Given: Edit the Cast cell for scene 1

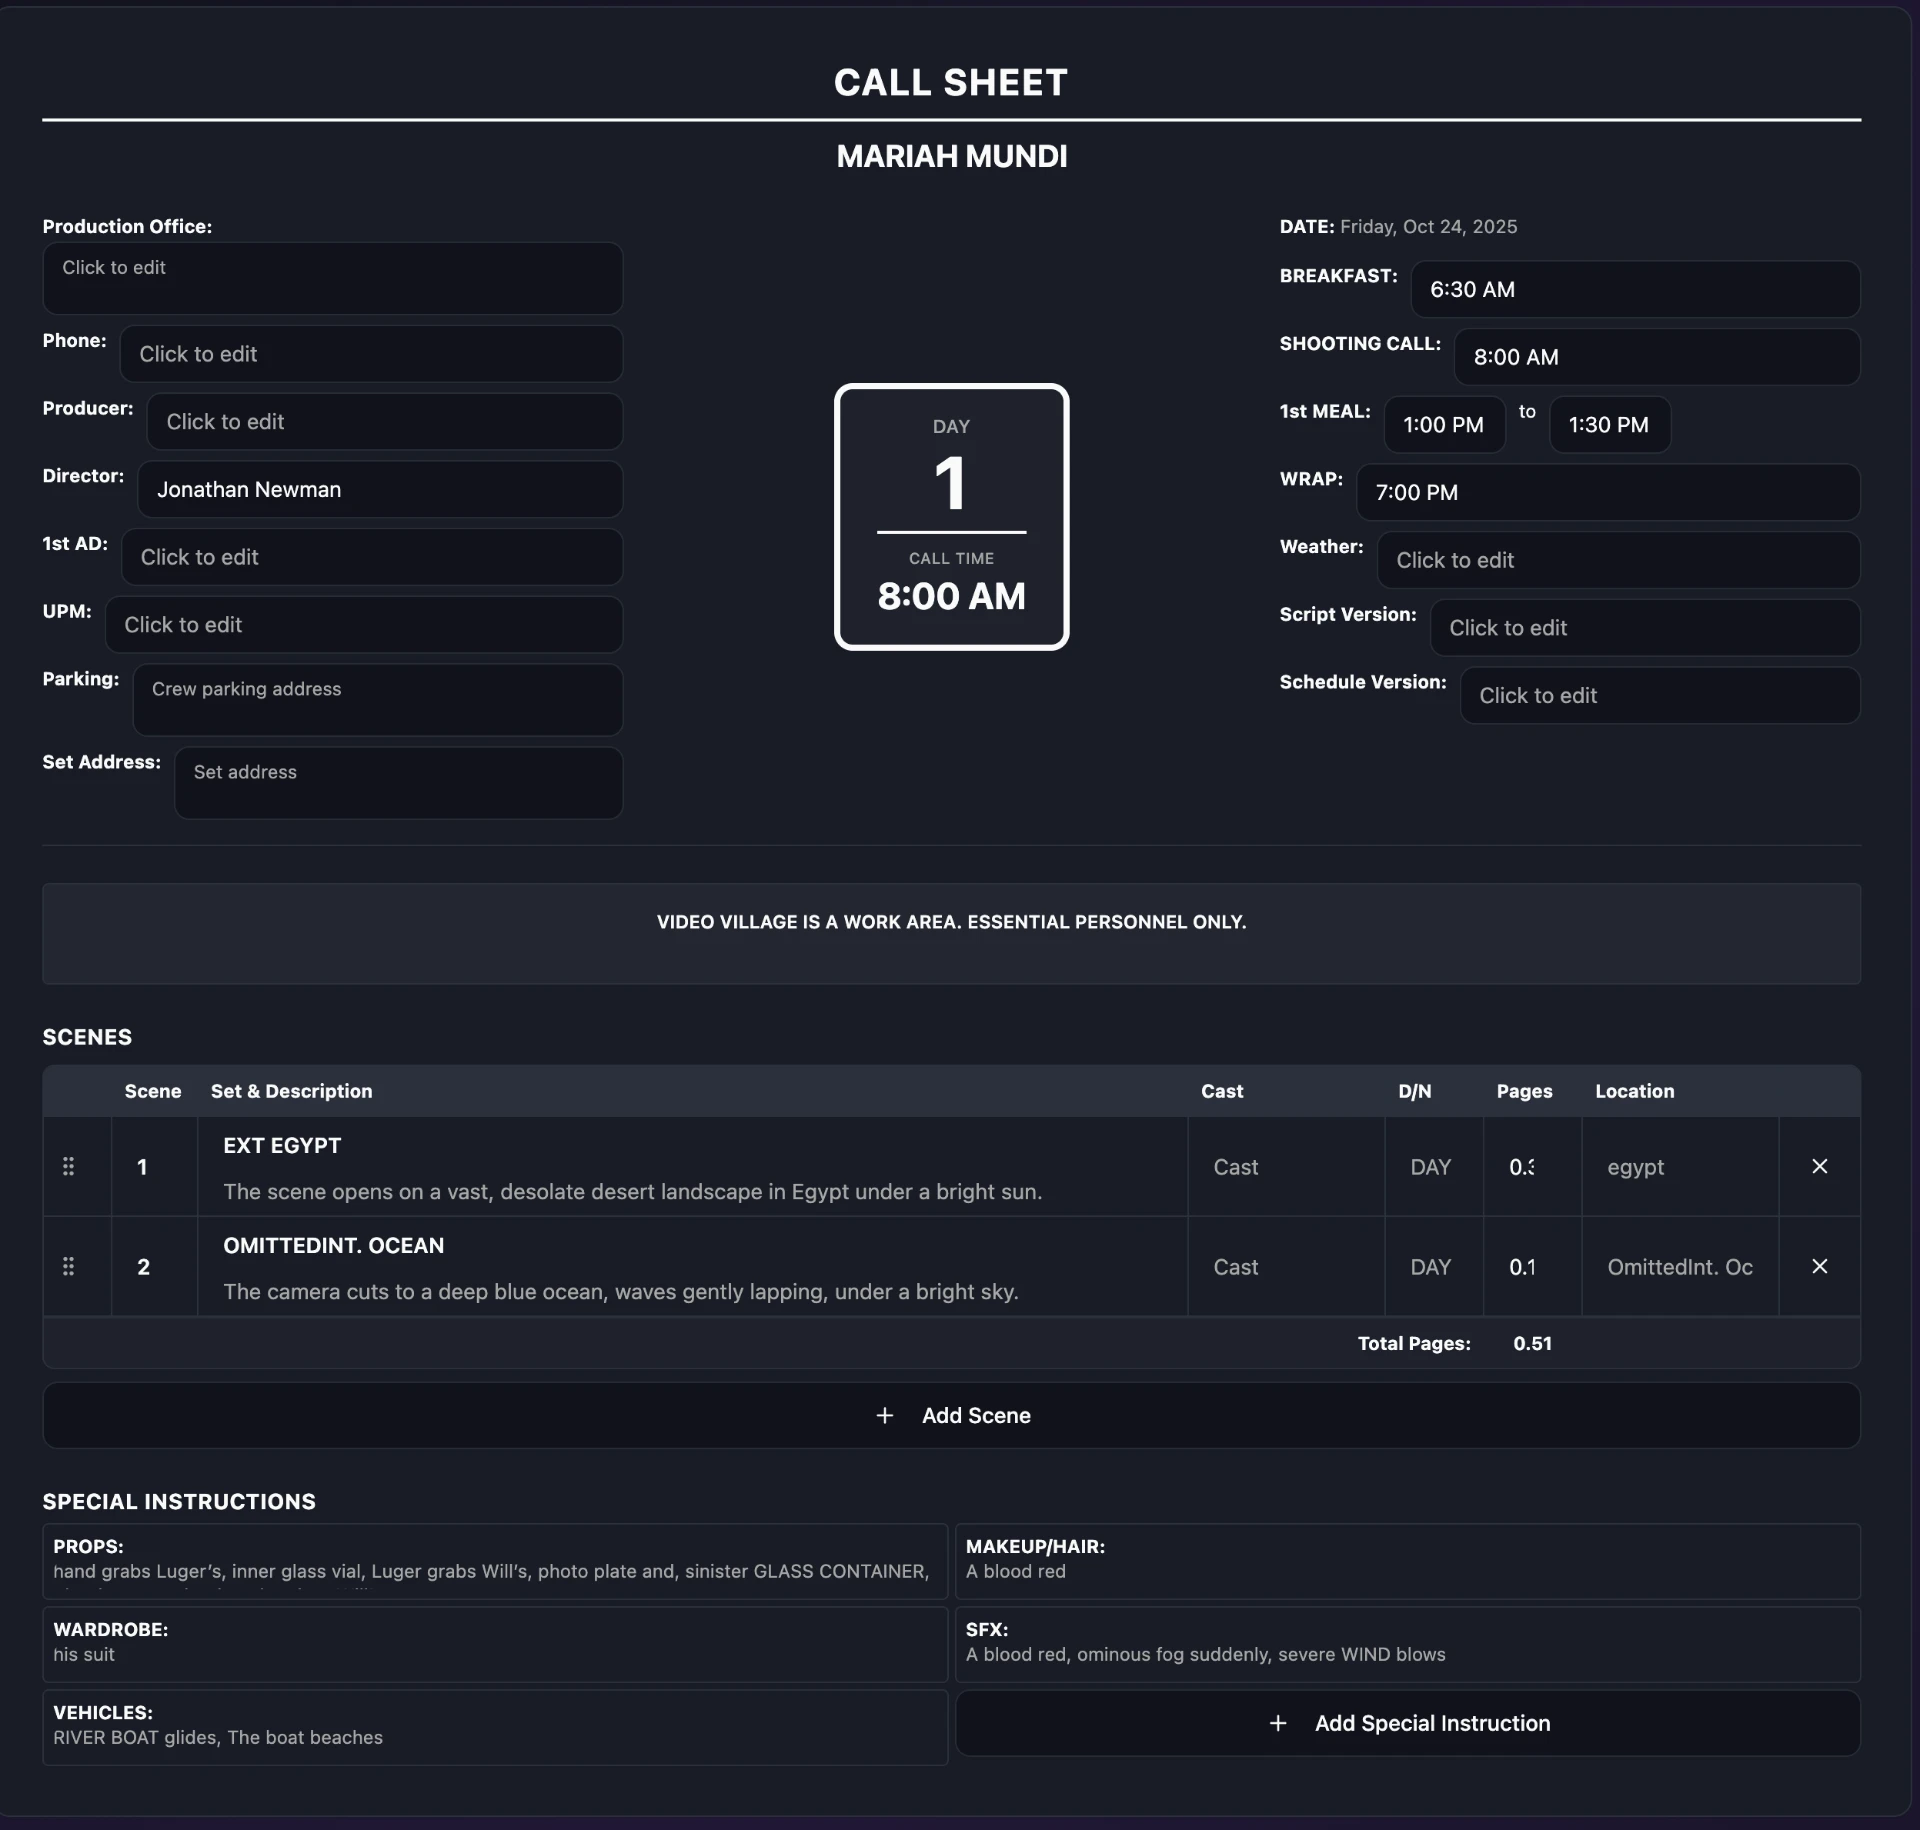Looking at the screenshot, I should coord(1286,1167).
